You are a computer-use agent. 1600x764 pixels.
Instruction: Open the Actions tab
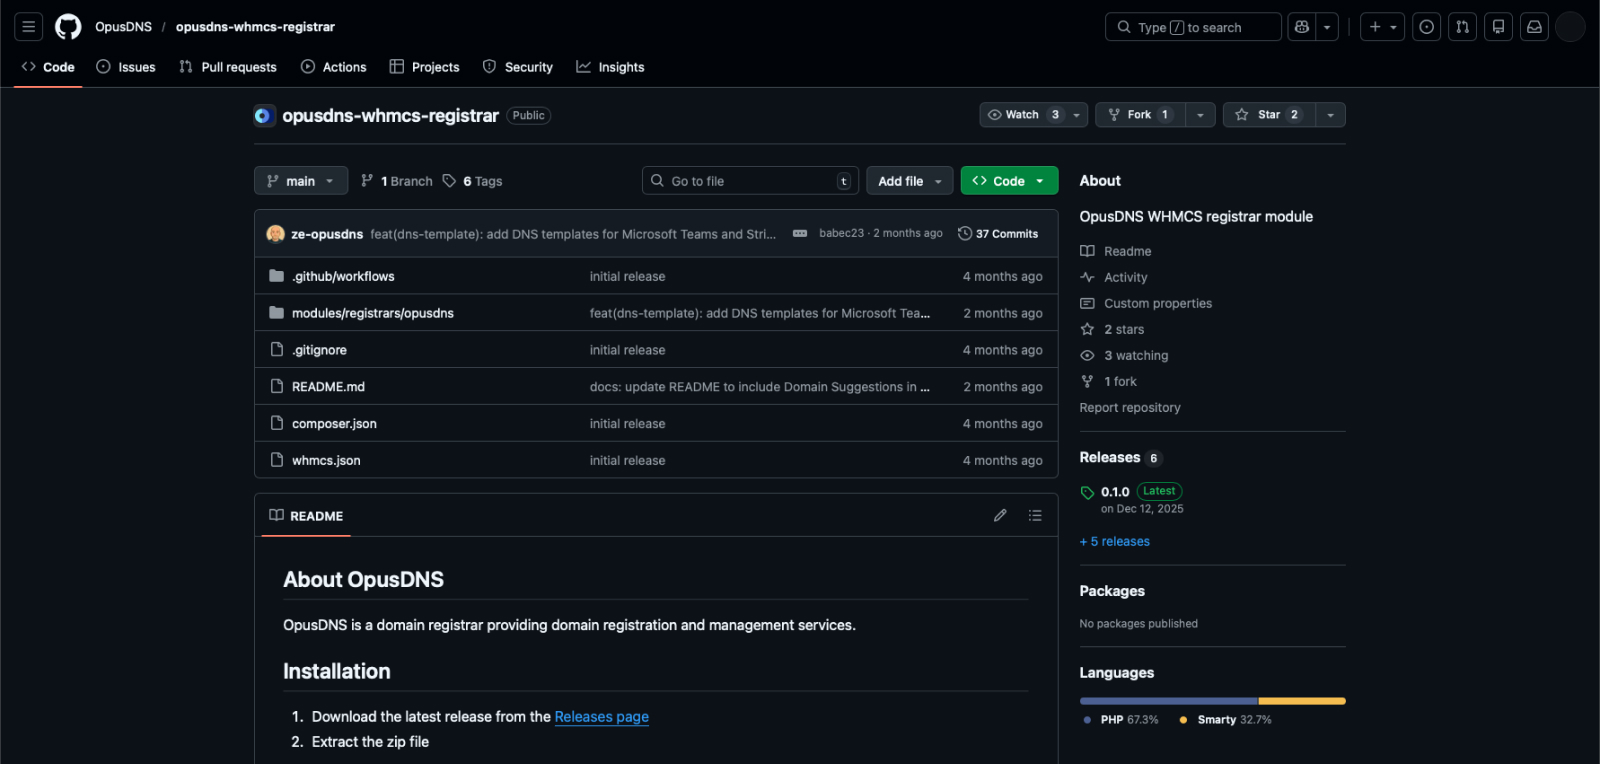coord(334,67)
